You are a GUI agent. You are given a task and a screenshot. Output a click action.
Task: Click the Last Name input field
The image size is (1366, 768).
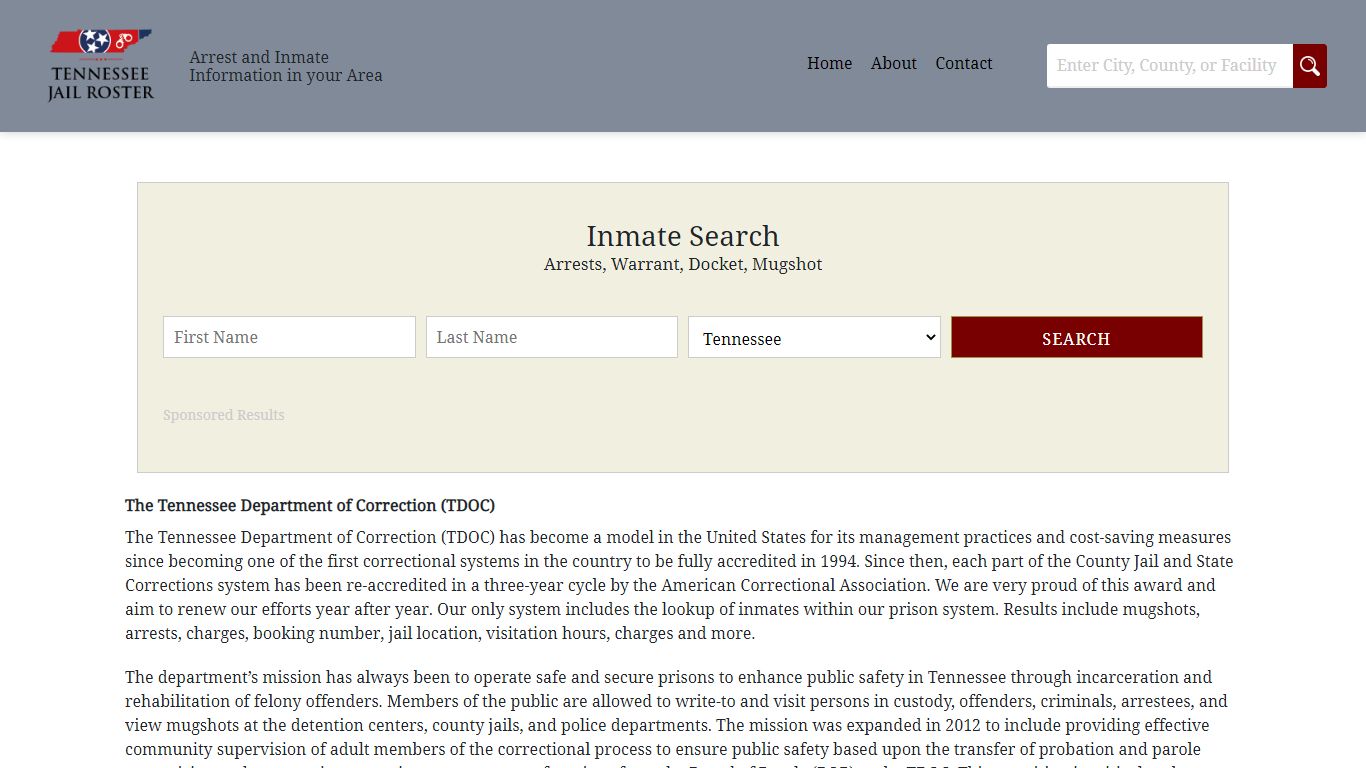(552, 337)
